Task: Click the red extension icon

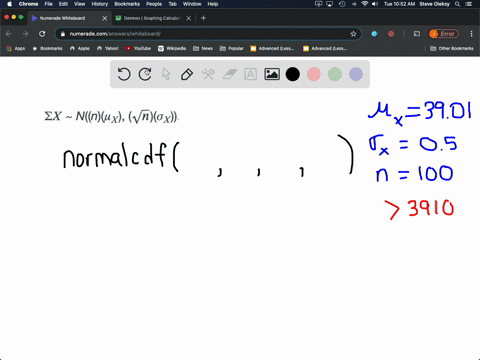Action: tap(391, 34)
